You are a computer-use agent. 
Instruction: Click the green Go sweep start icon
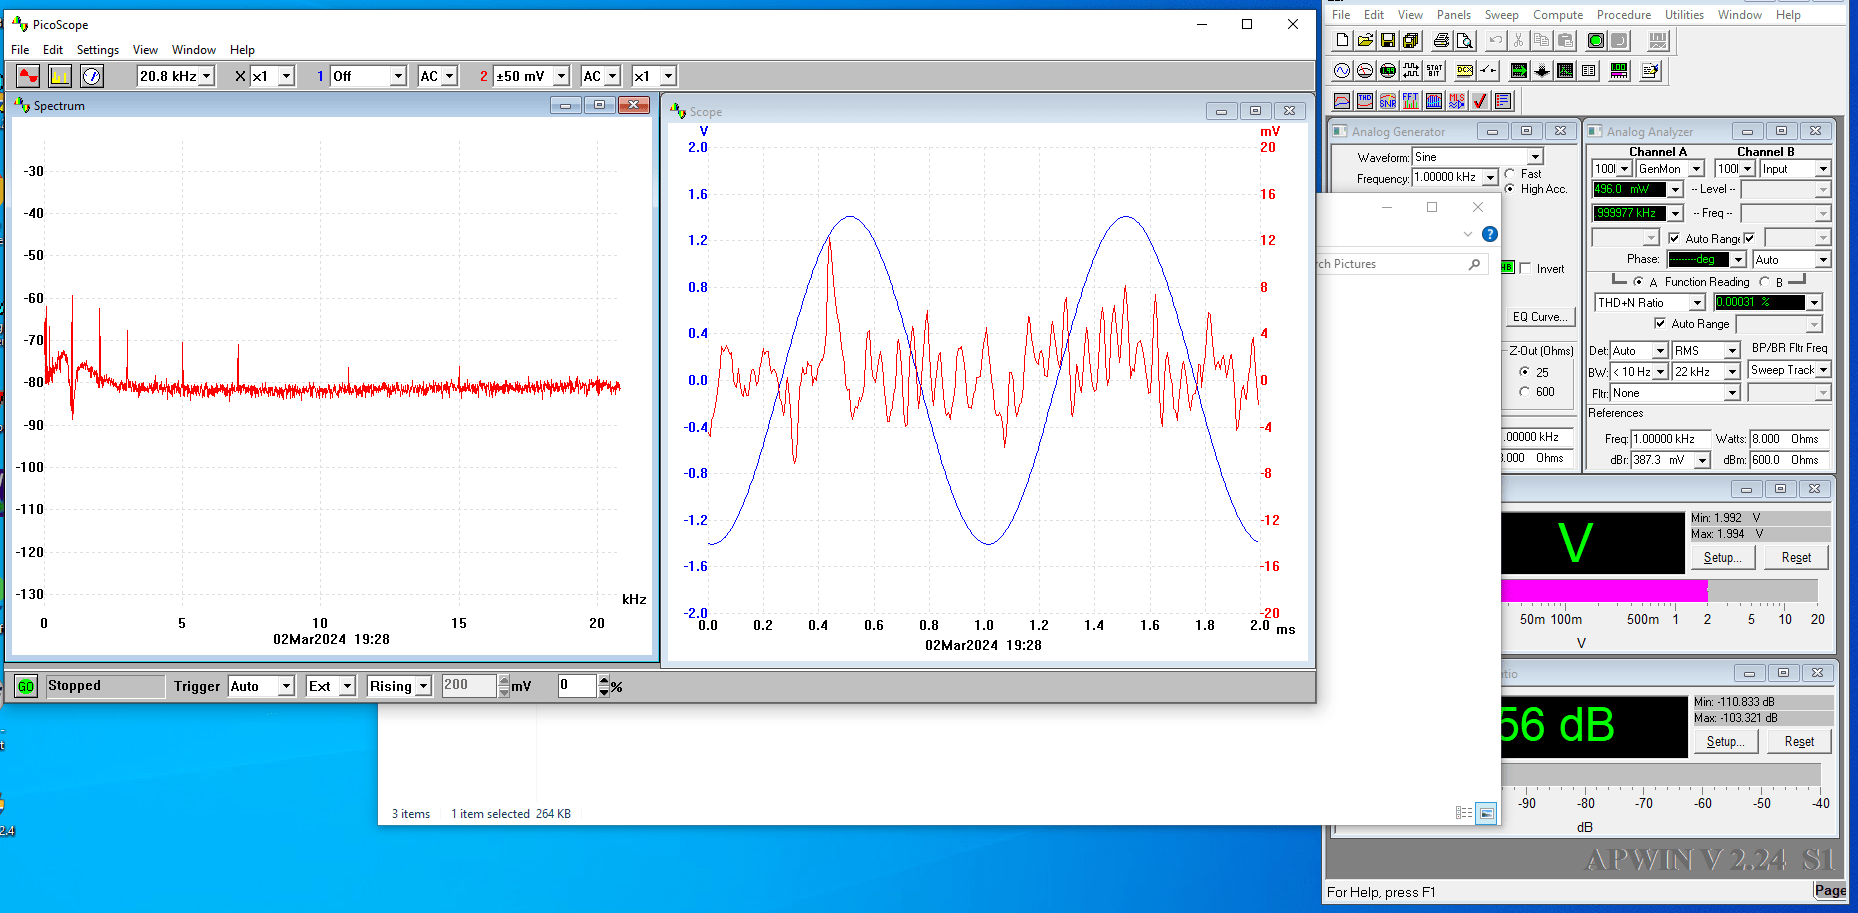tap(1596, 40)
